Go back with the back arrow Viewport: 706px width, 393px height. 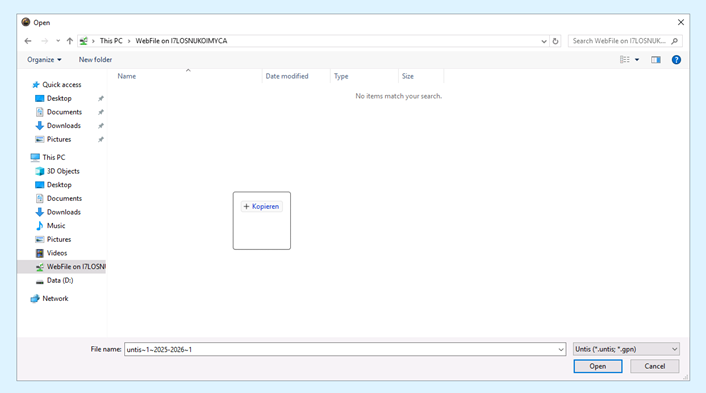[x=28, y=41]
